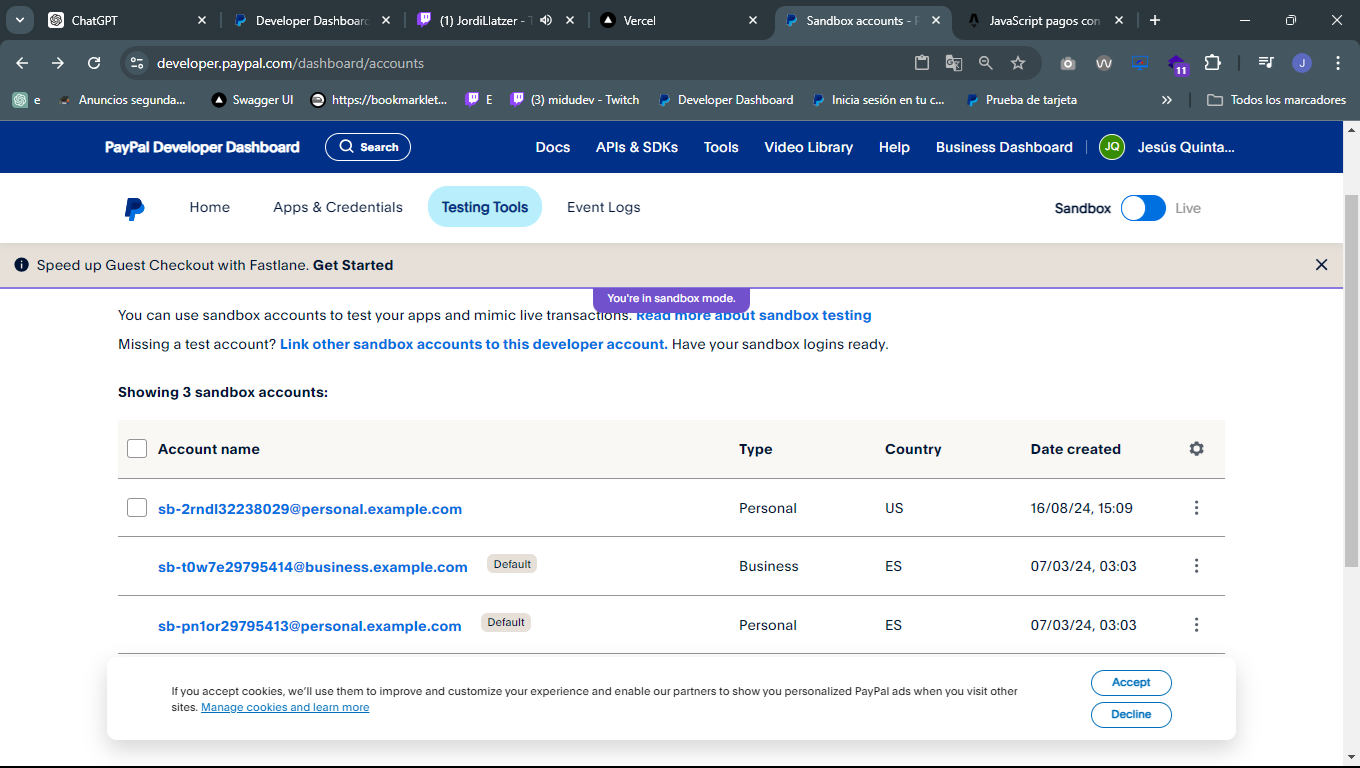Open the Video Library menu item
The width and height of the screenshot is (1360, 768).
pyautogui.click(x=809, y=147)
